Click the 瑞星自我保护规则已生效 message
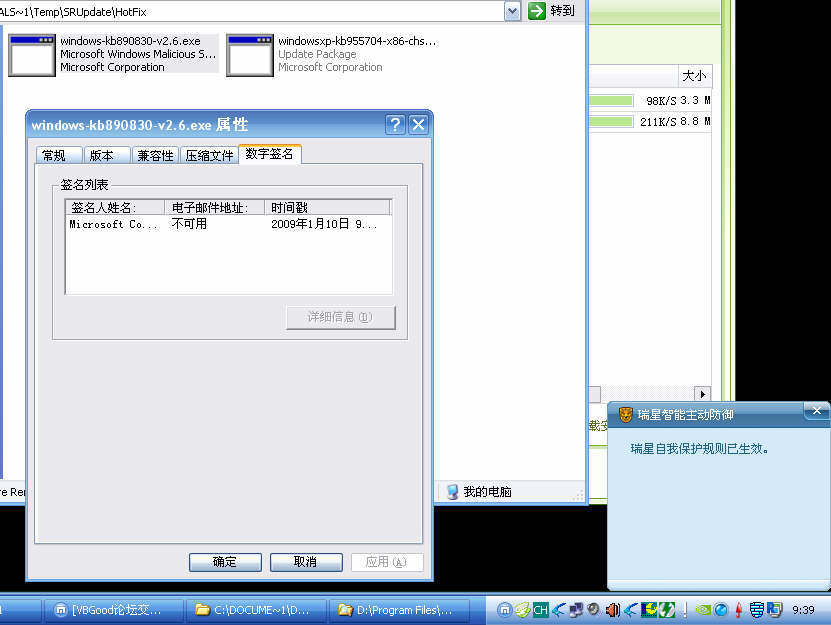 pyautogui.click(x=699, y=449)
